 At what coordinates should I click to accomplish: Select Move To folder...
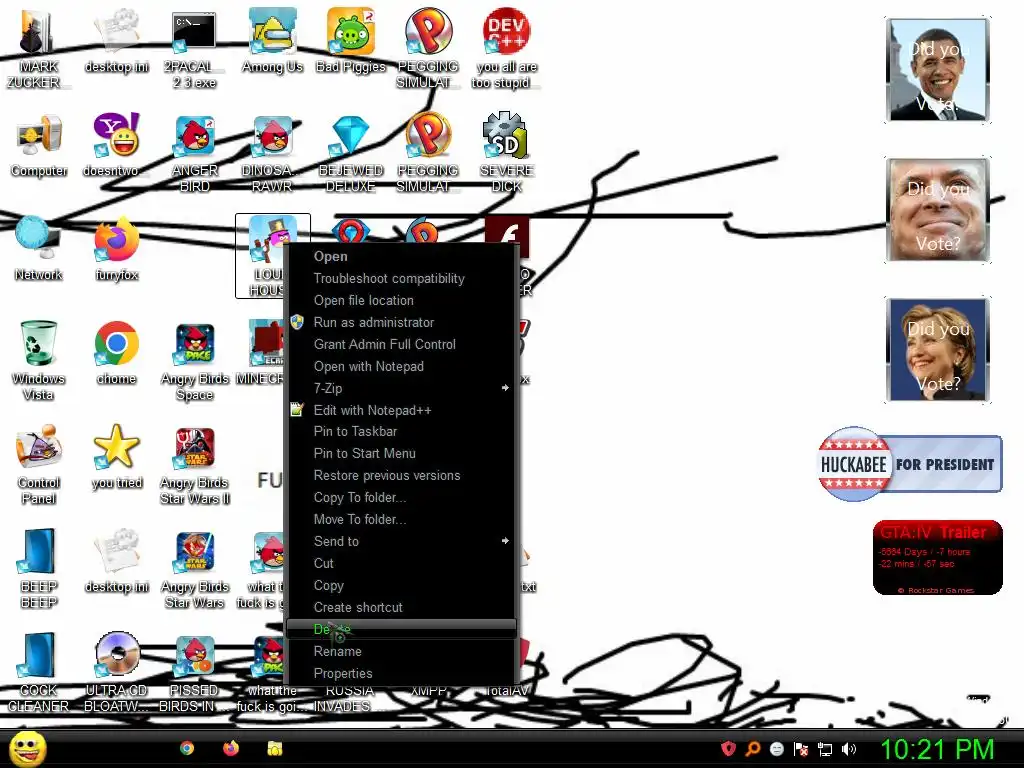click(x=402, y=519)
